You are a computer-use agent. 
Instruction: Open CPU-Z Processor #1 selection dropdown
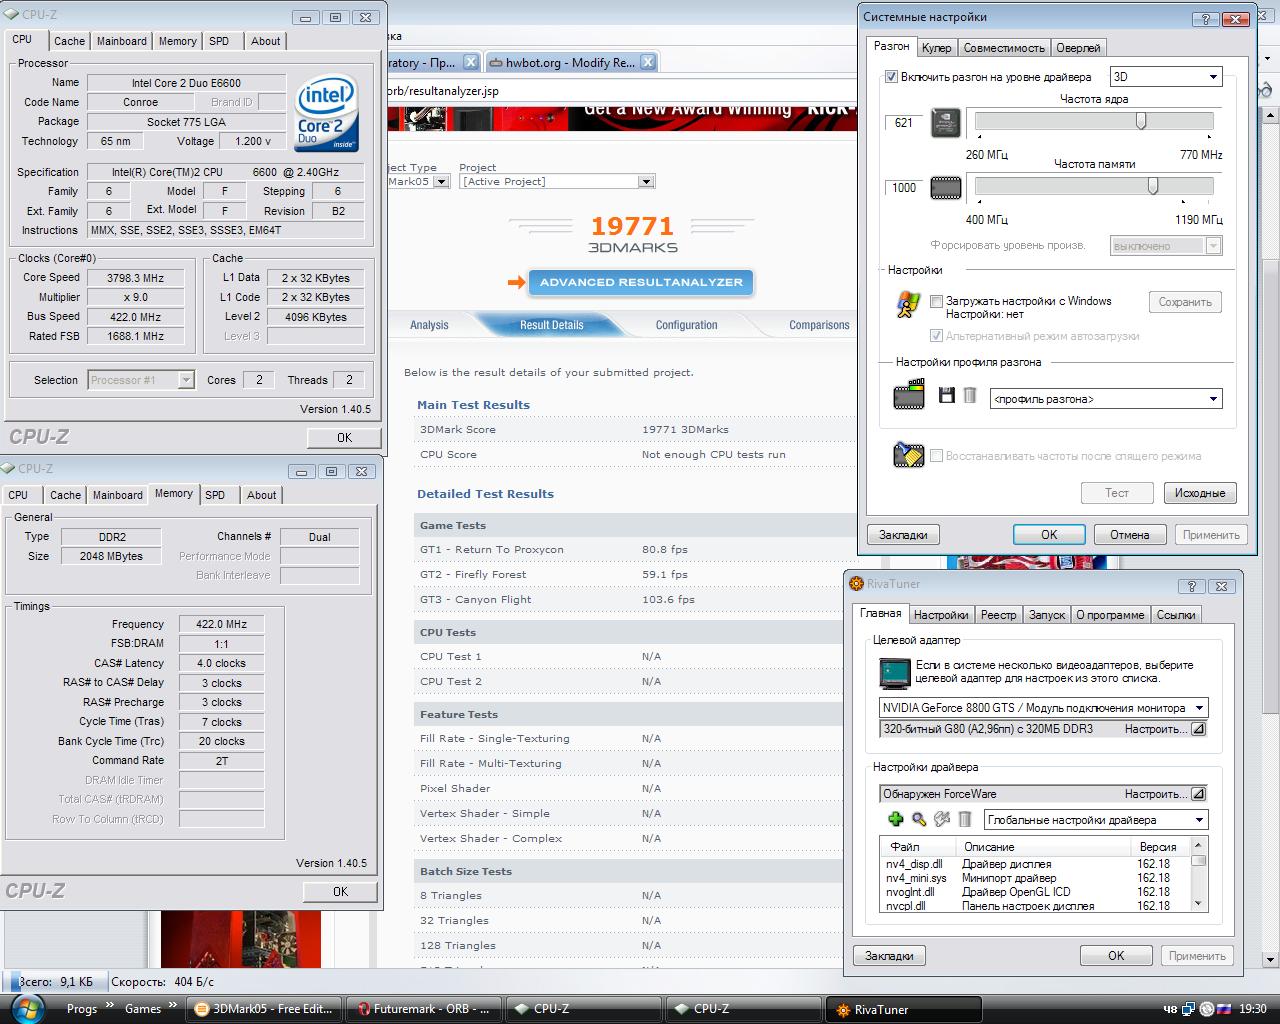click(141, 380)
